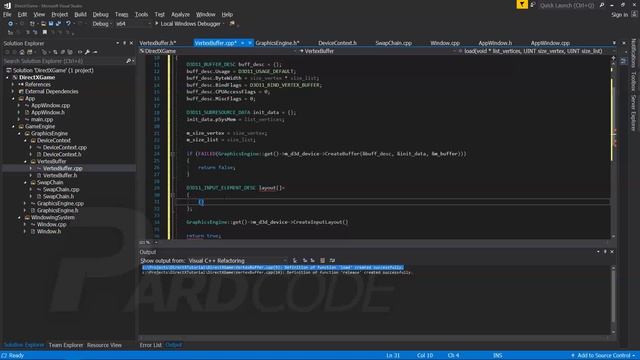
Task: Select Window.cpp in Solution Explorer
Action: (51, 224)
